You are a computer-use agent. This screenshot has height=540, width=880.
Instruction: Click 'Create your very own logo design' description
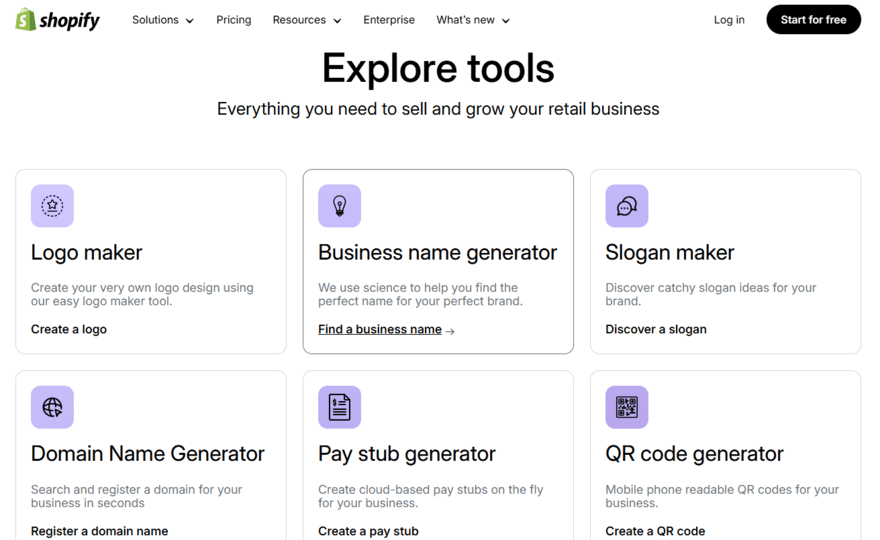click(x=142, y=294)
